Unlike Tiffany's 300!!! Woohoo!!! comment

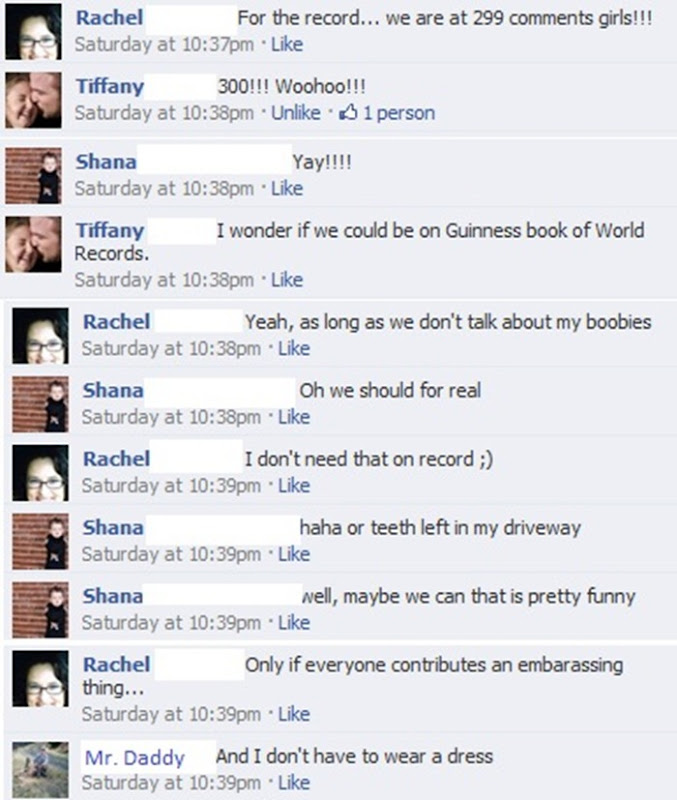pos(296,113)
